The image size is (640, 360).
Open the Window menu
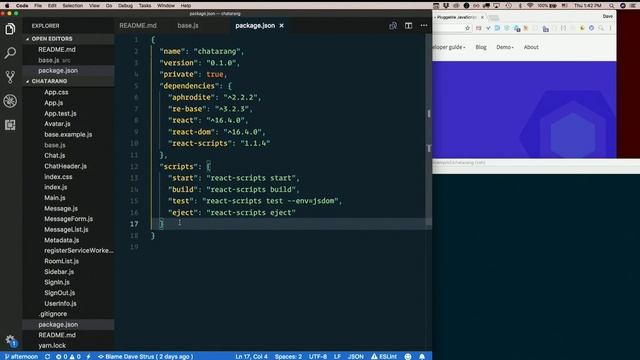point(166,6)
